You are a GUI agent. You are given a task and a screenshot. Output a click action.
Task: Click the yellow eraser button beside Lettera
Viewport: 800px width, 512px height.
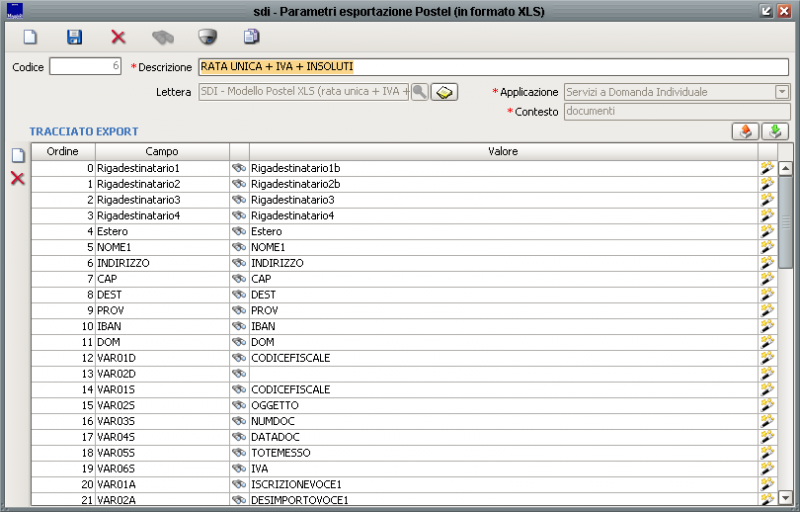[444, 92]
